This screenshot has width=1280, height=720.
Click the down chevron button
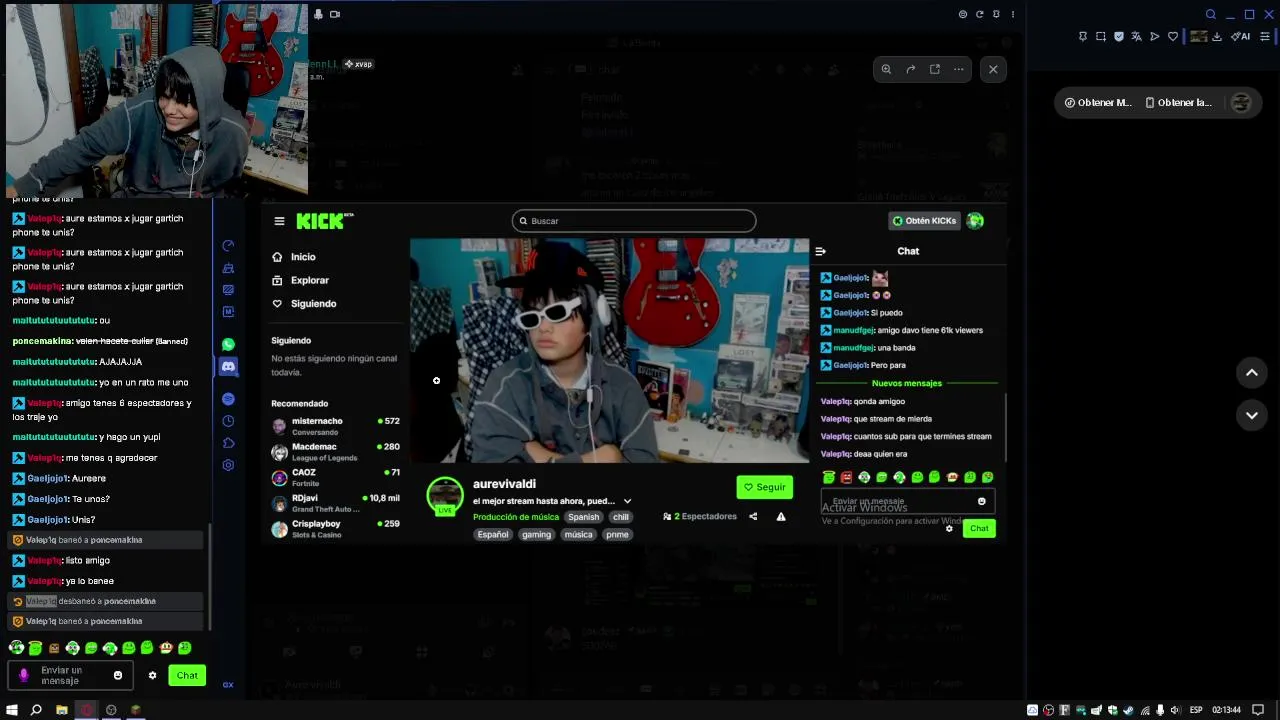click(1252, 415)
